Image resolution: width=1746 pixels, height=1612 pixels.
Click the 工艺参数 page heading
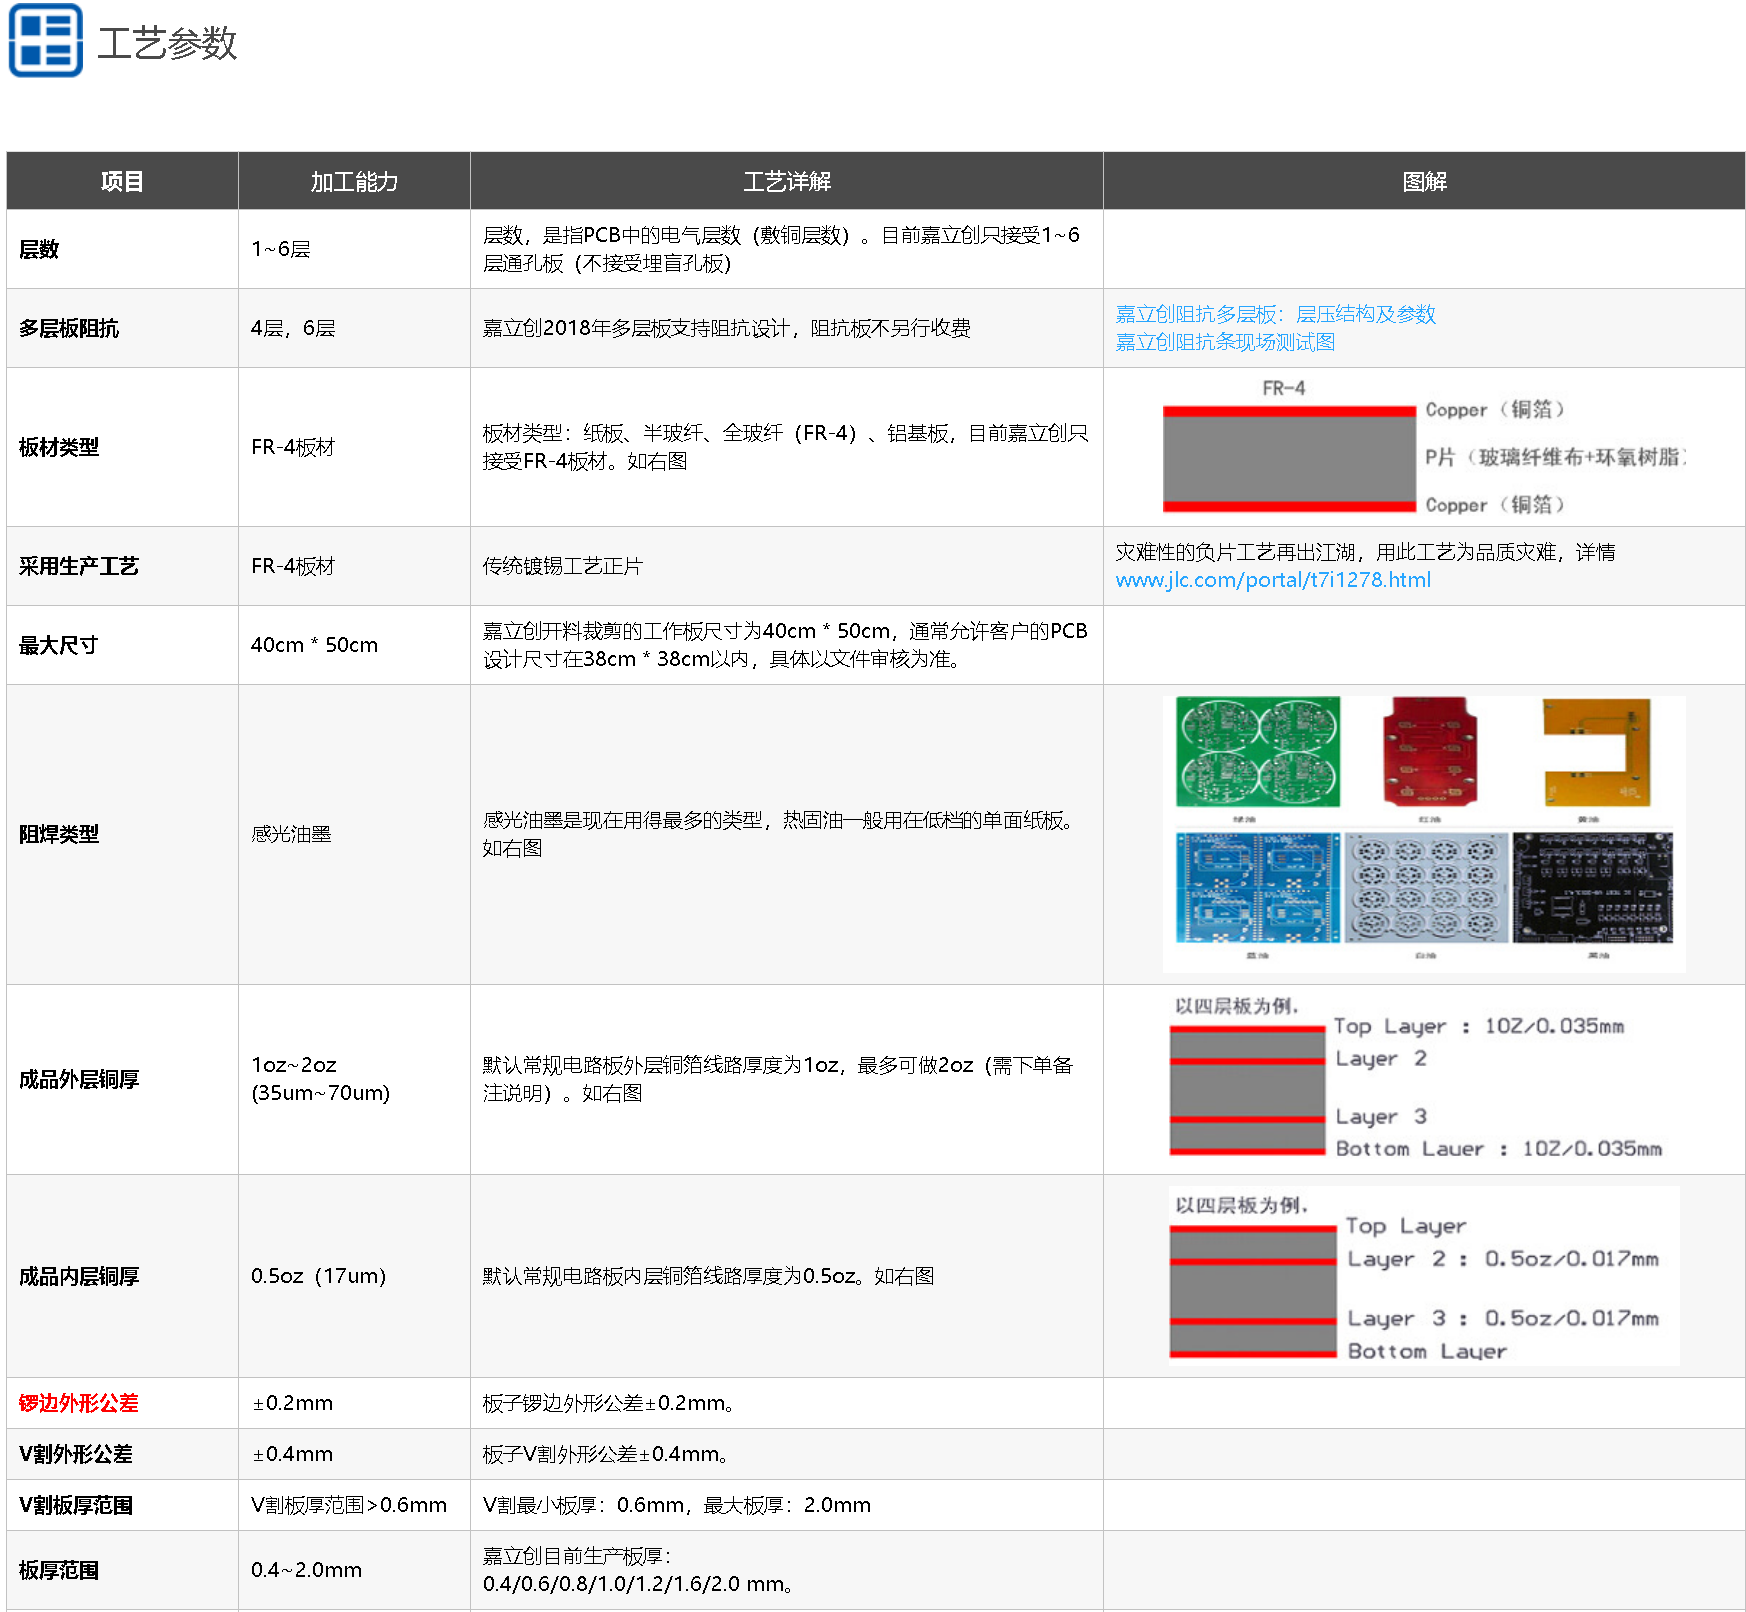(x=167, y=43)
